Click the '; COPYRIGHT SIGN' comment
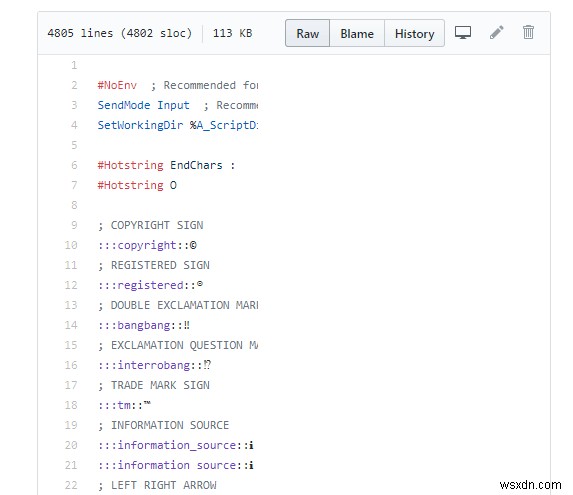573x495 pixels. 151,225
